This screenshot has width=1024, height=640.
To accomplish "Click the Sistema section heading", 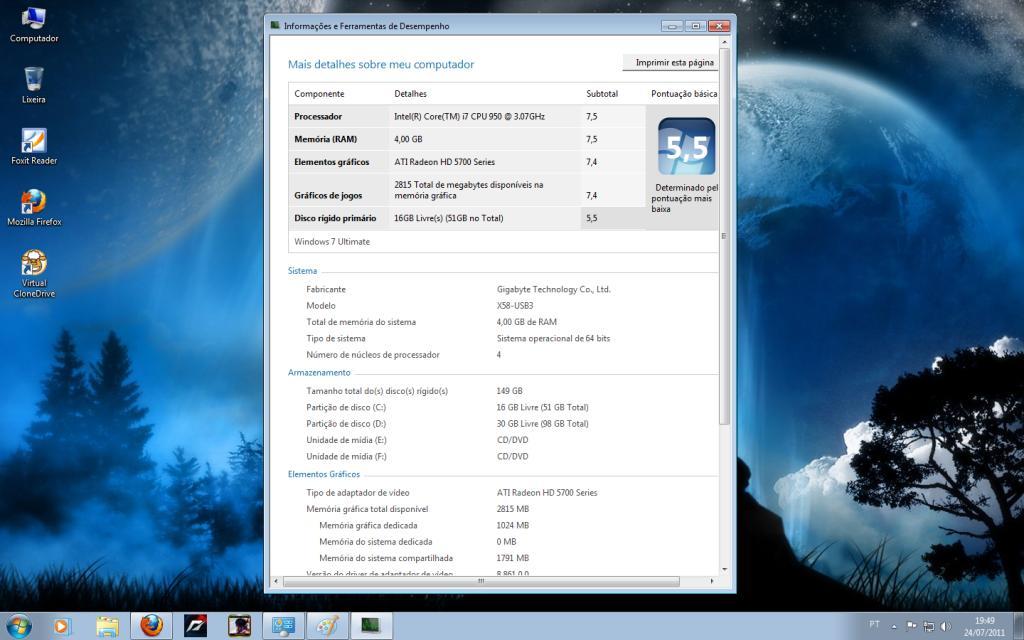I will pyautogui.click(x=302, y=271).
